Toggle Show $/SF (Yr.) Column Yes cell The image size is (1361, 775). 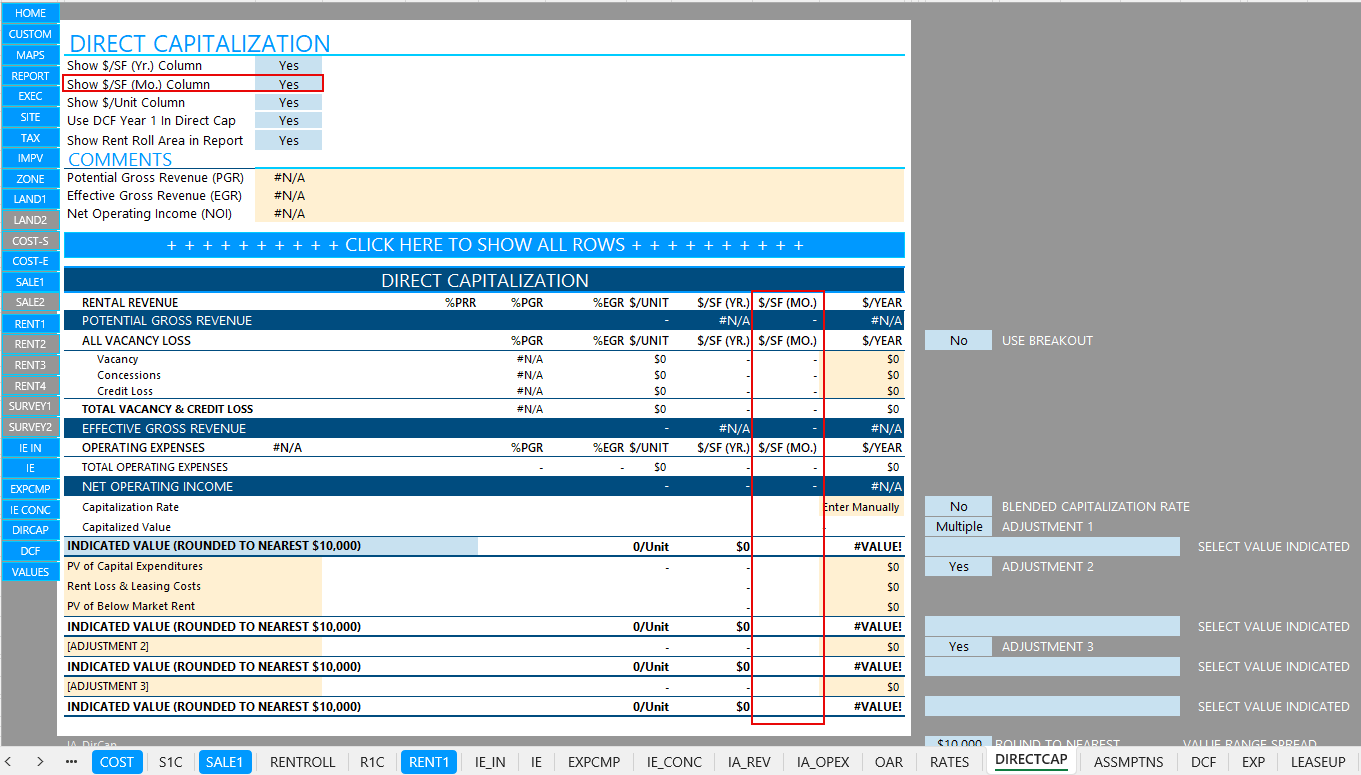(289, 66)
